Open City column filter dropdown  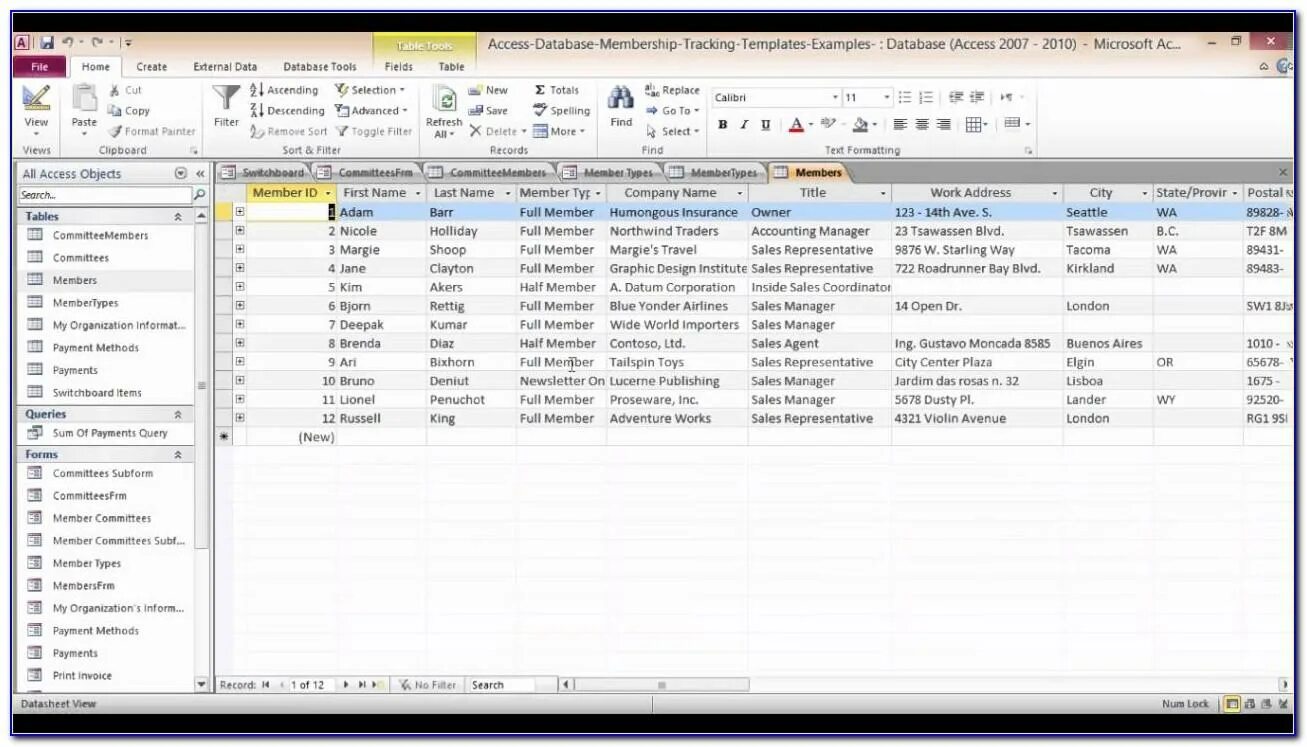1145,193
